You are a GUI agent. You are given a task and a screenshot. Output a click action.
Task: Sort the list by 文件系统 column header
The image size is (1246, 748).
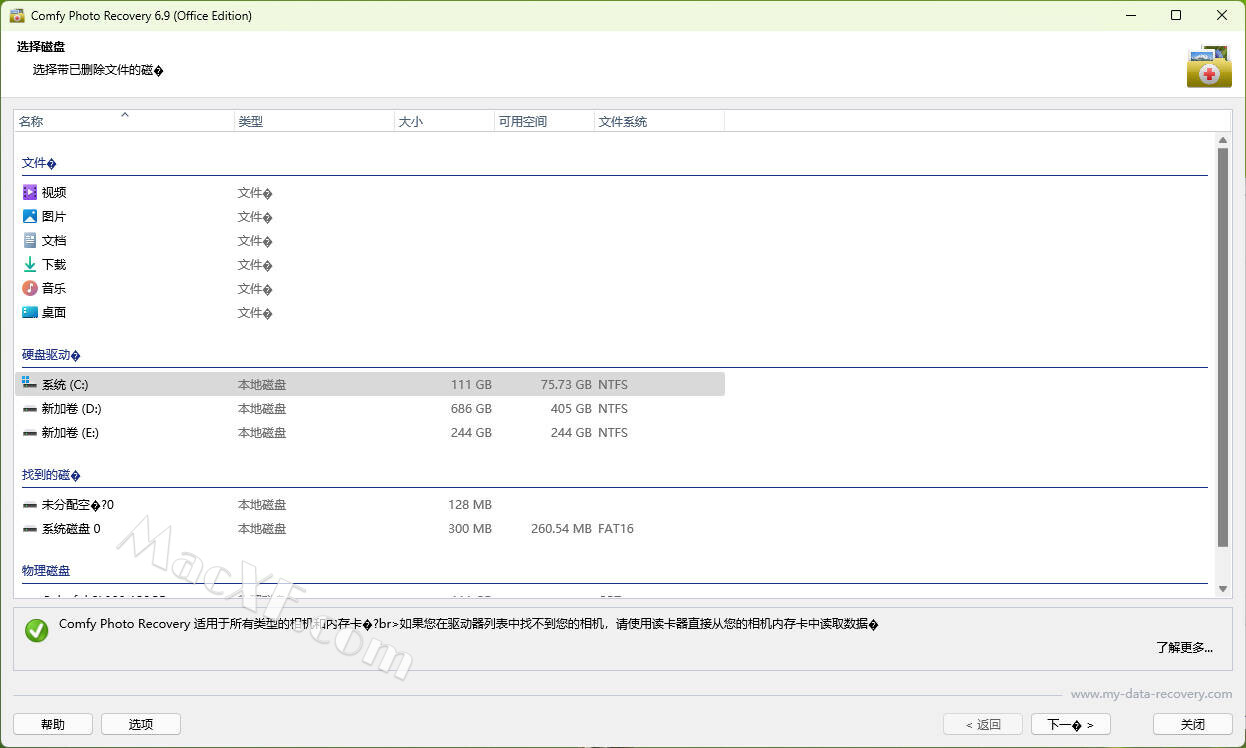(659, 121)
